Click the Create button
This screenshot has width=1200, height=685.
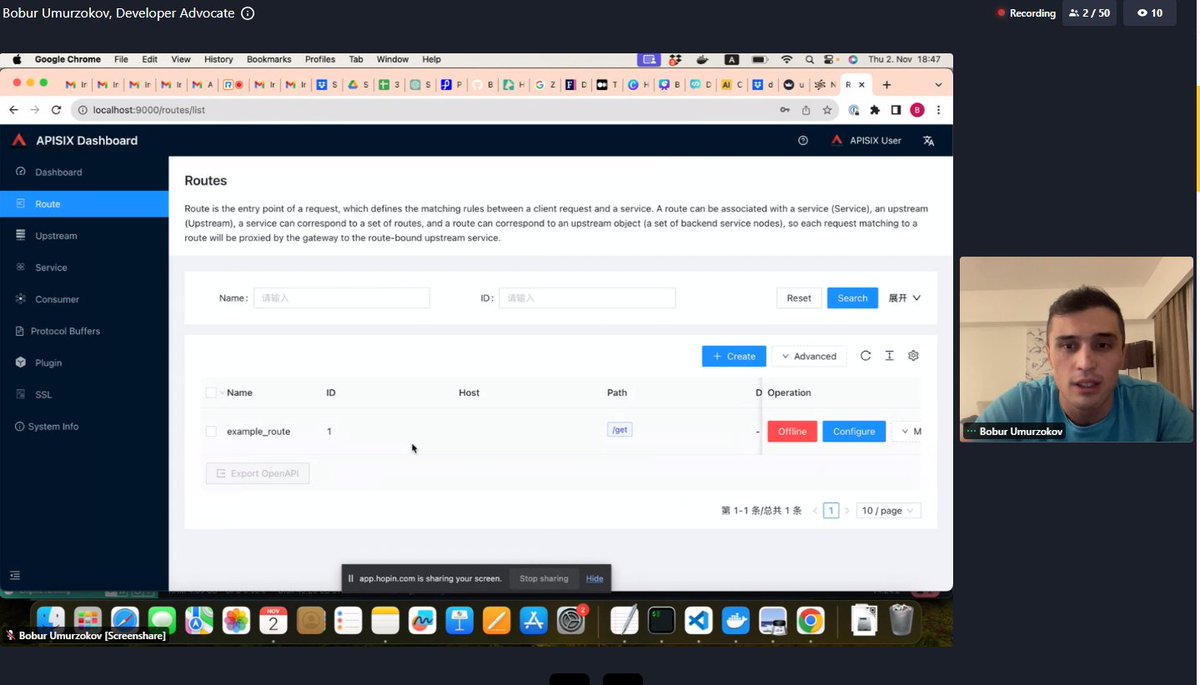(734, 356)
